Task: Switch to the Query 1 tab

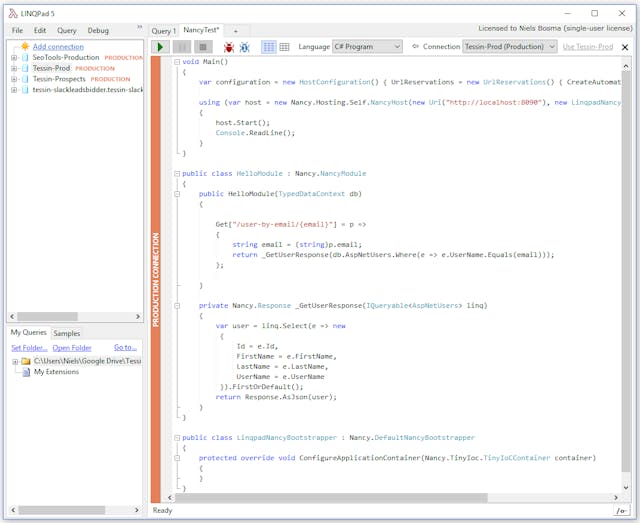Action: coord(163,31)
